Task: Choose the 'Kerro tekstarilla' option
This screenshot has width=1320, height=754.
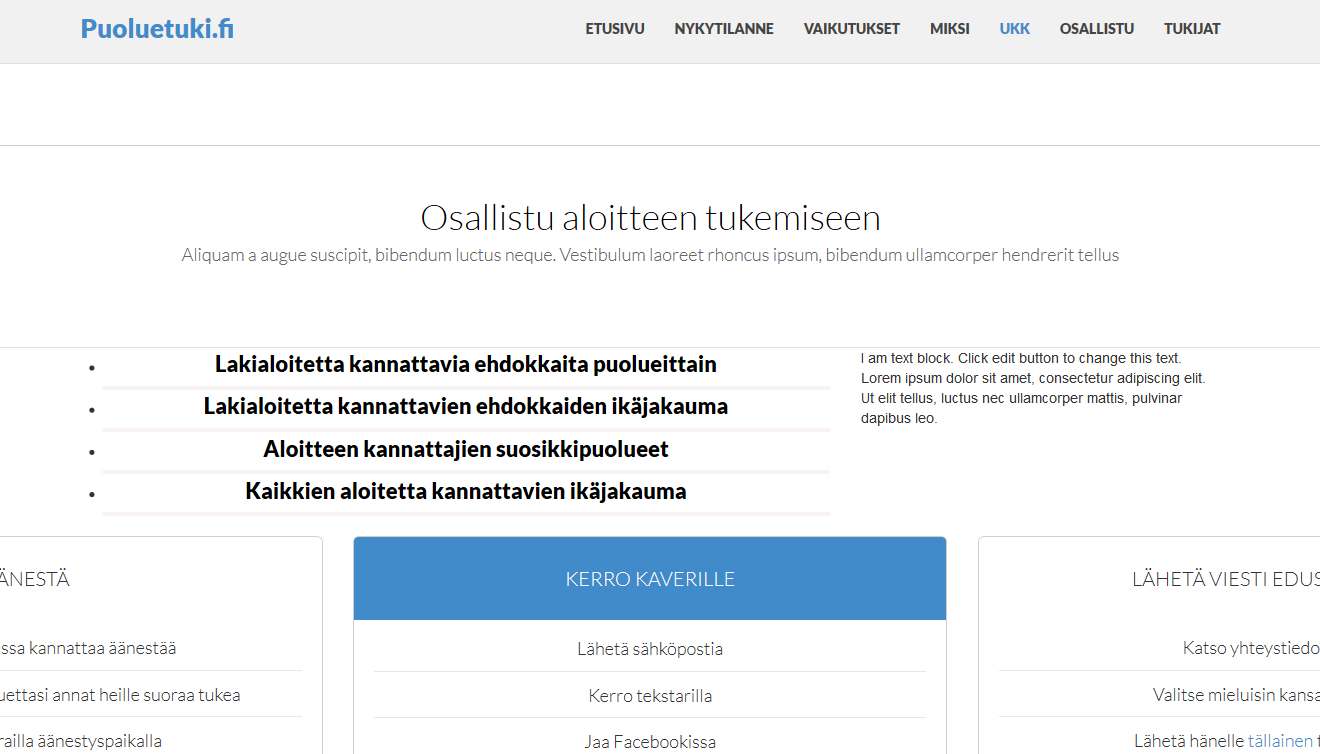Action: pyautogui.click(x=649, y=696)
